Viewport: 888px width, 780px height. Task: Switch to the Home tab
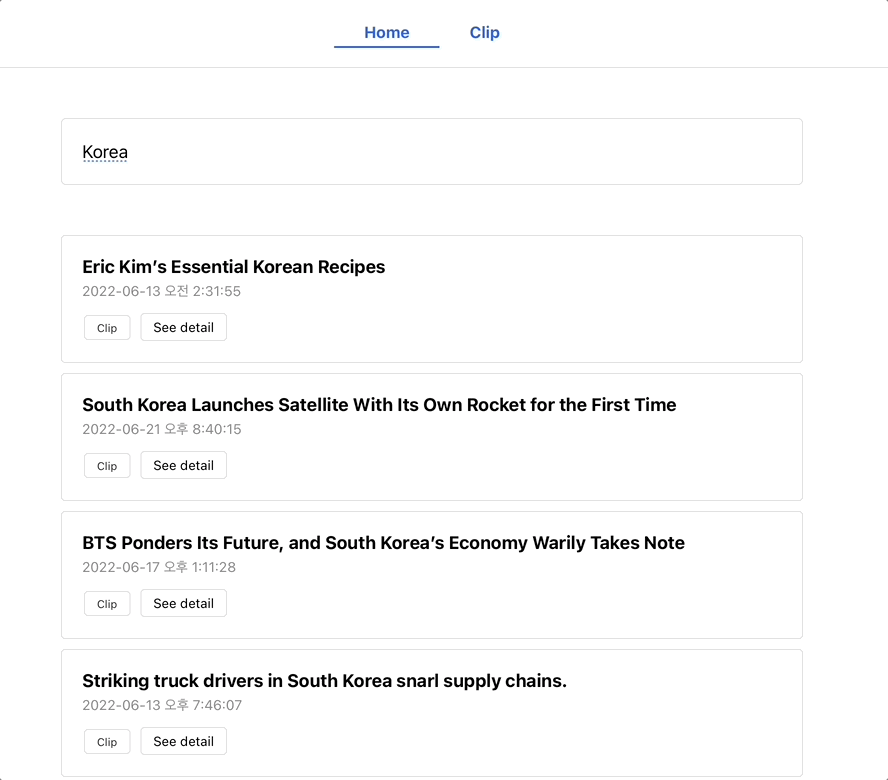(386, 32)
